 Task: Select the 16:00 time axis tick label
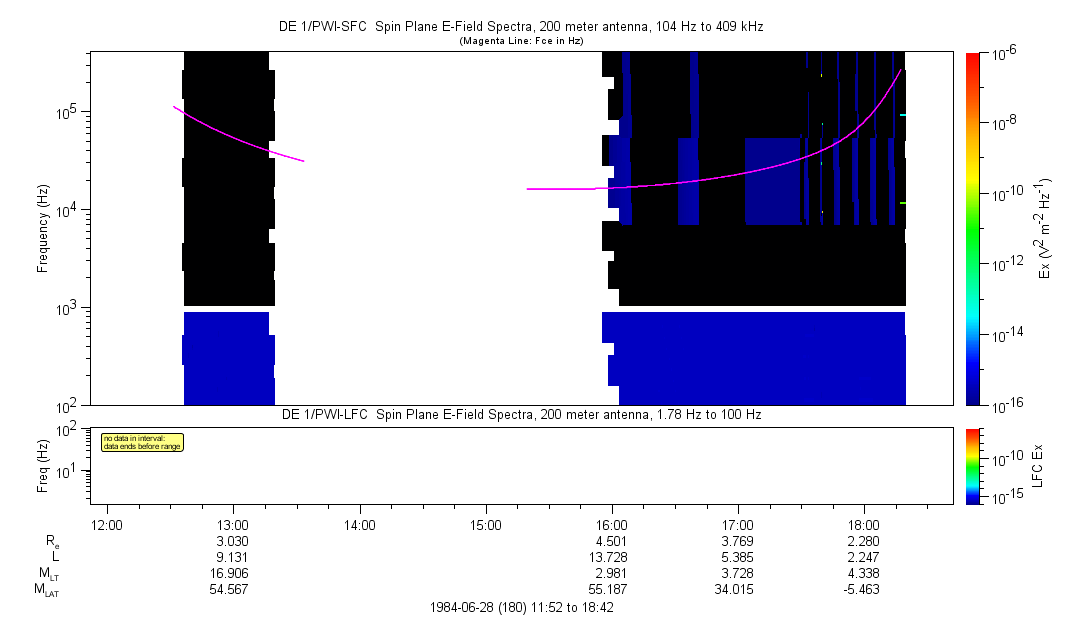(611, 524)
